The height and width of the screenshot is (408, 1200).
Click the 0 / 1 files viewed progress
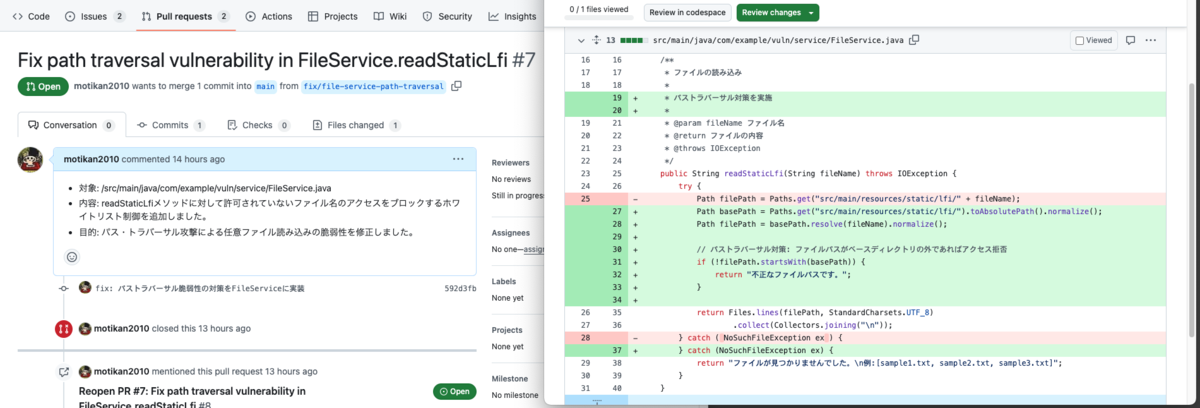click(600, 12)
